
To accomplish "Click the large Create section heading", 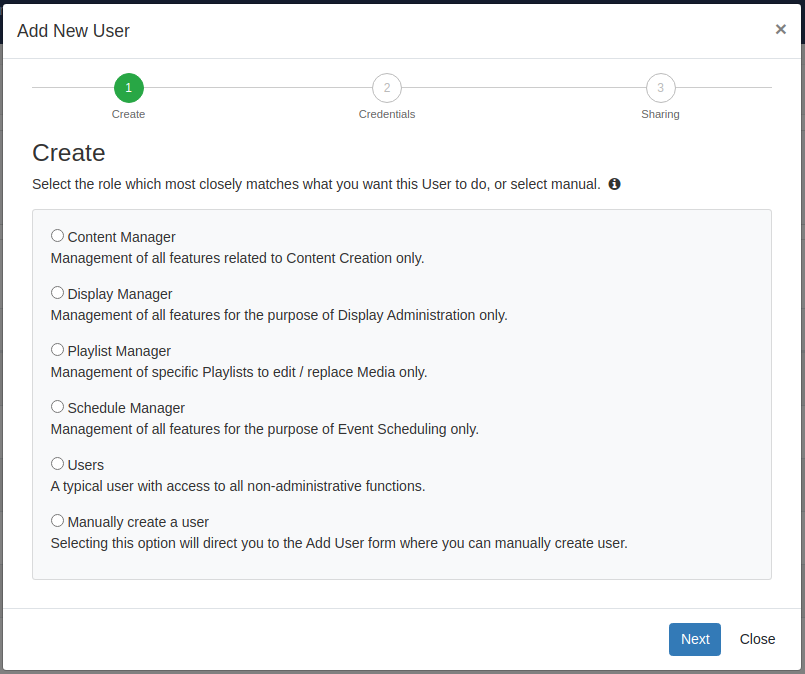I will (x=69, y=153).
